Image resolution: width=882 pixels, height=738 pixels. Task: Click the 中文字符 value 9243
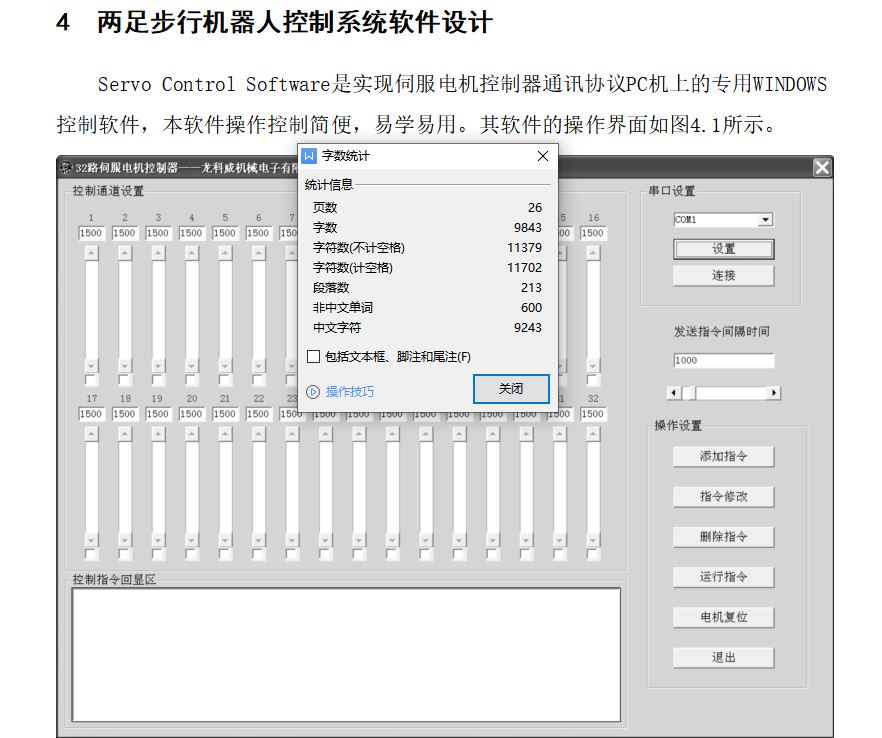tap(528, 328)
